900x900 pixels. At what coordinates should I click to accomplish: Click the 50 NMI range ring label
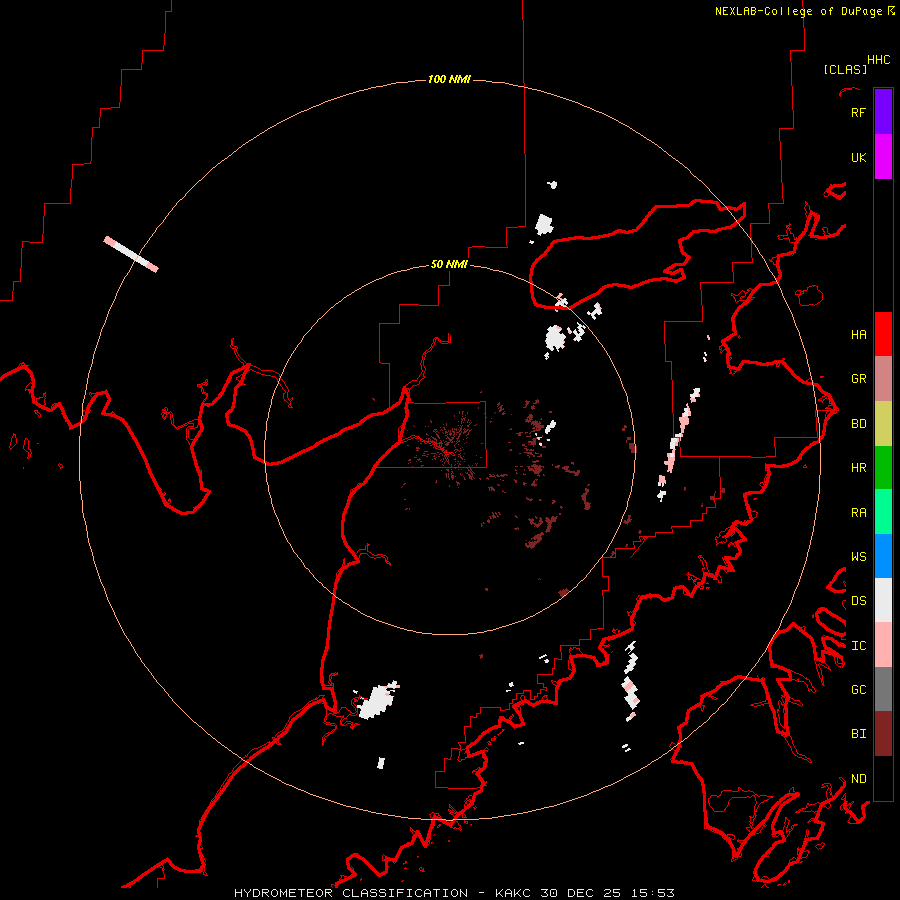pyautogui.click(x=449, y=264)
